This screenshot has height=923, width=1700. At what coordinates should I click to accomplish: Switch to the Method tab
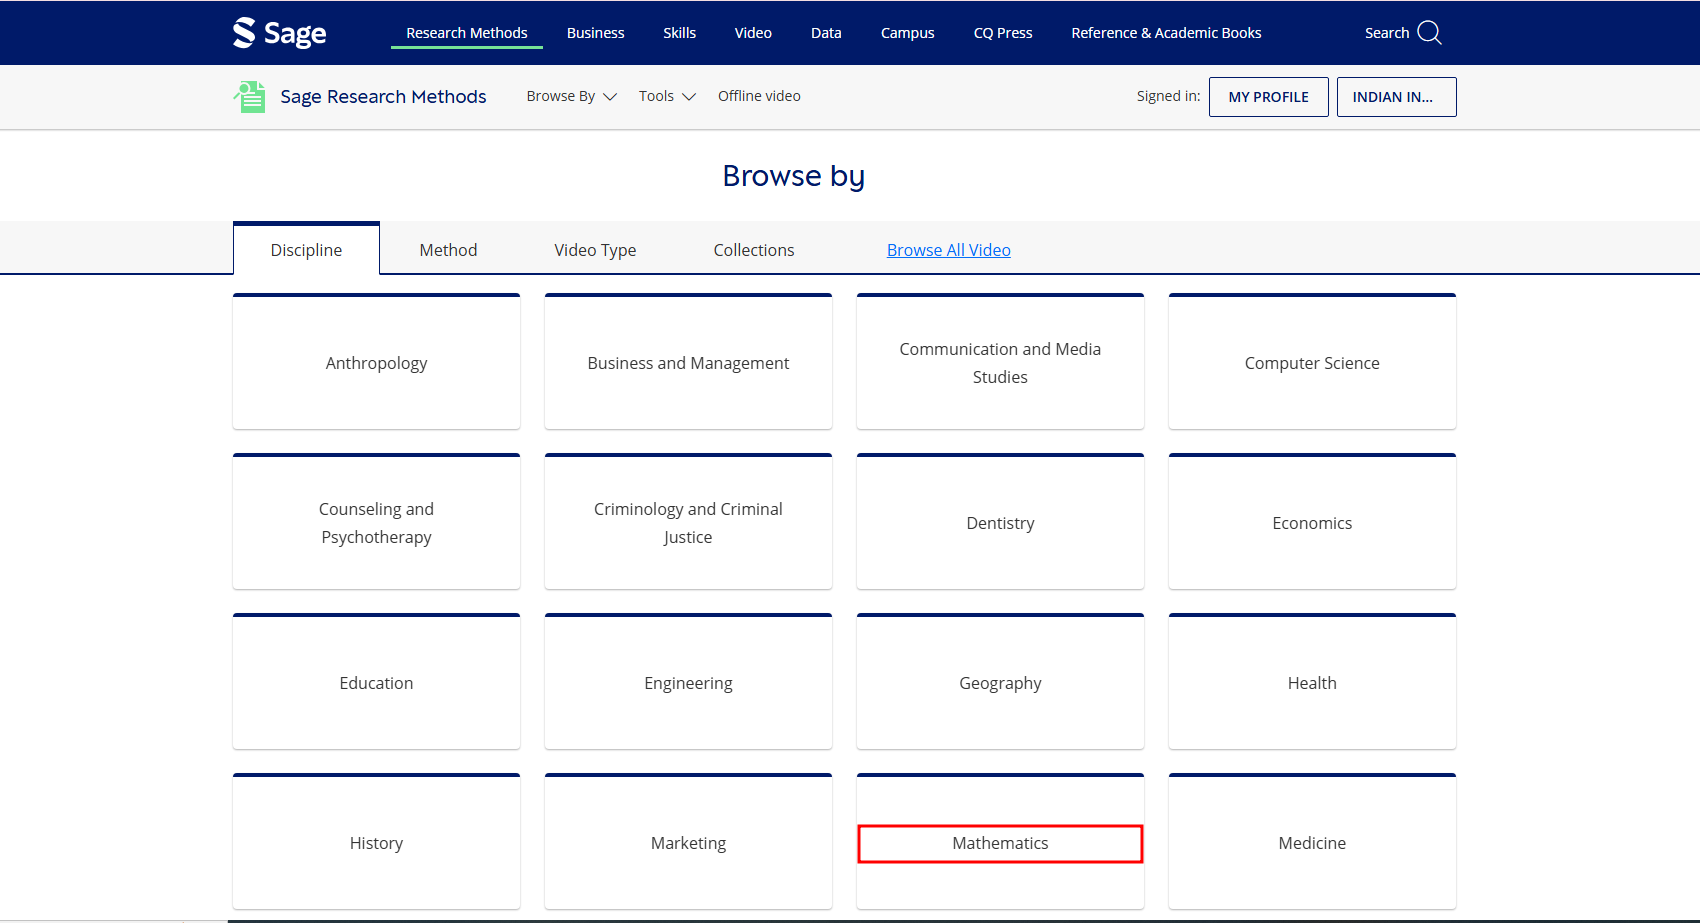448,250
